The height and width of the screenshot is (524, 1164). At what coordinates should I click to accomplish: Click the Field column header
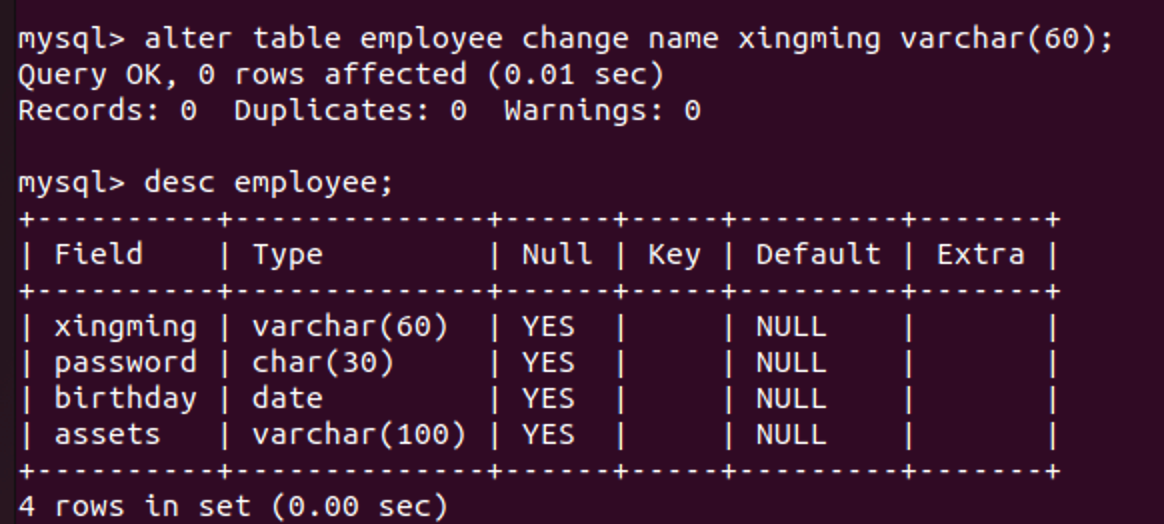coord(98,255)
